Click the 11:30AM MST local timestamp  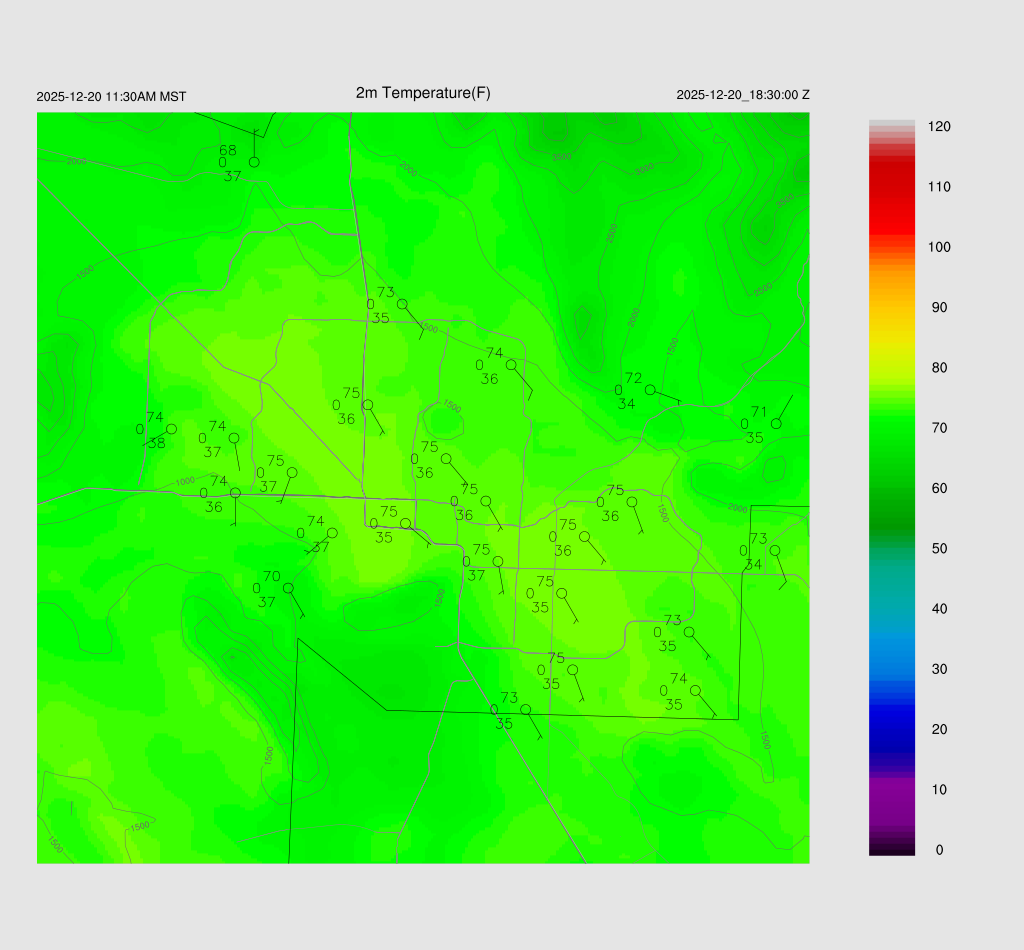[111, 97]
